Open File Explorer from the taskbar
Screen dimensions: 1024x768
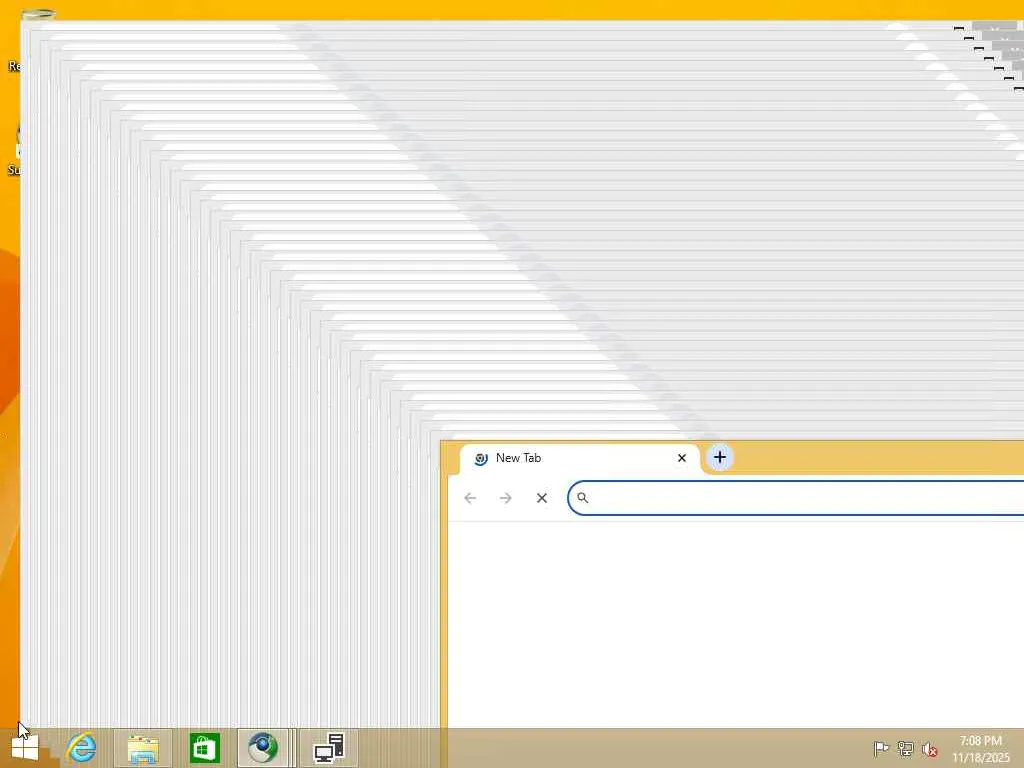pos(143,748)
